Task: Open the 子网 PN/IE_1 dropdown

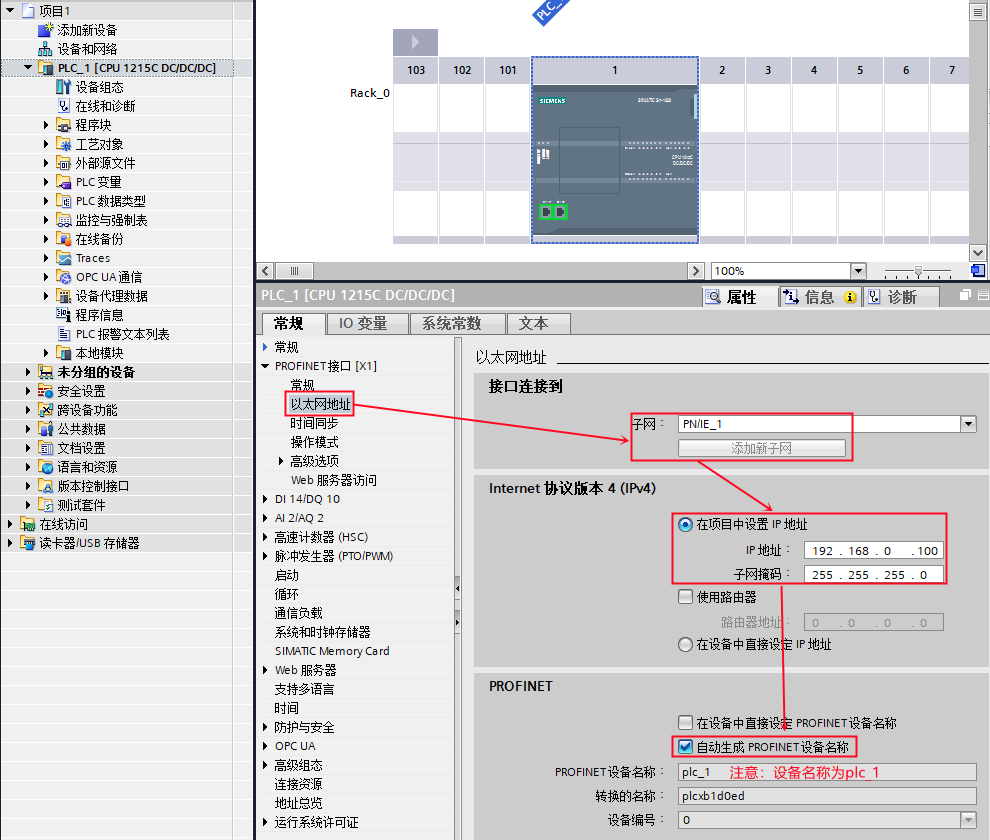Action: (969, 424)
